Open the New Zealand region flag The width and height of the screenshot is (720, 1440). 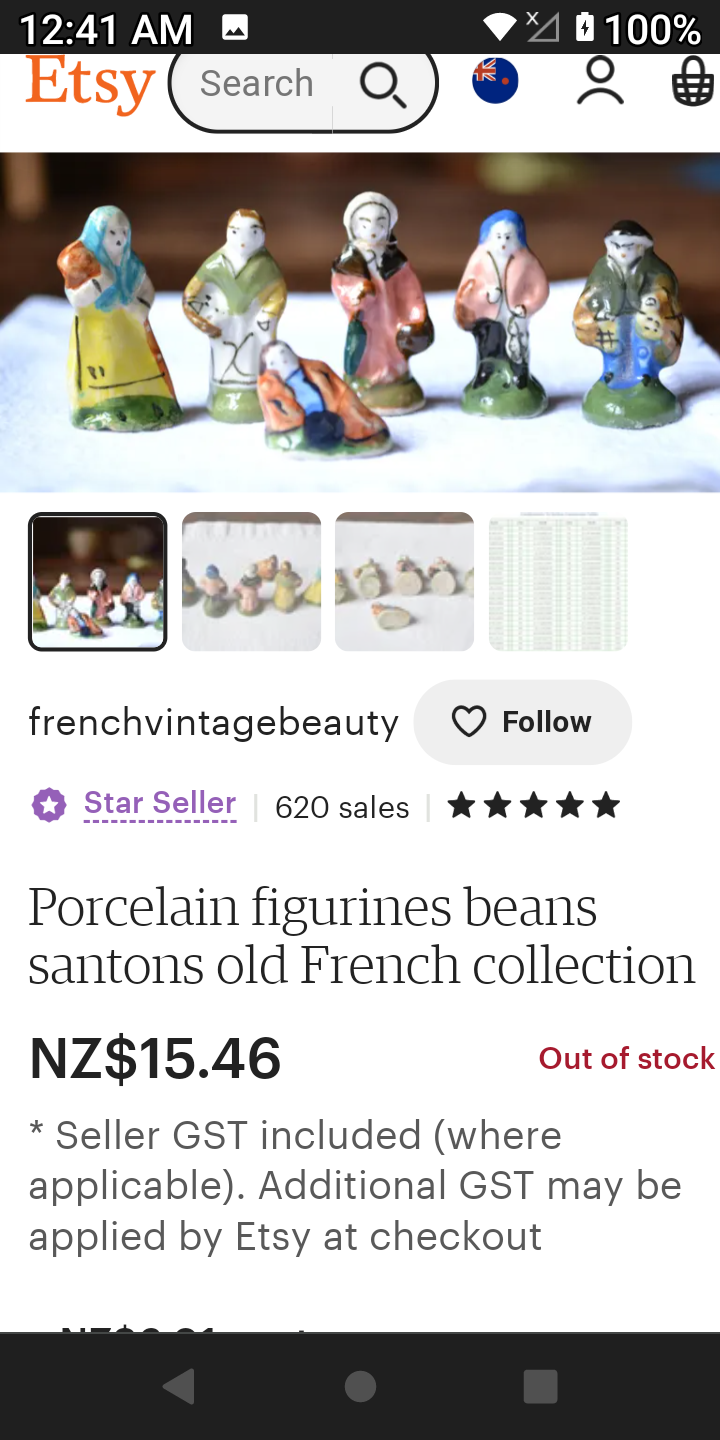pos(495,82)
